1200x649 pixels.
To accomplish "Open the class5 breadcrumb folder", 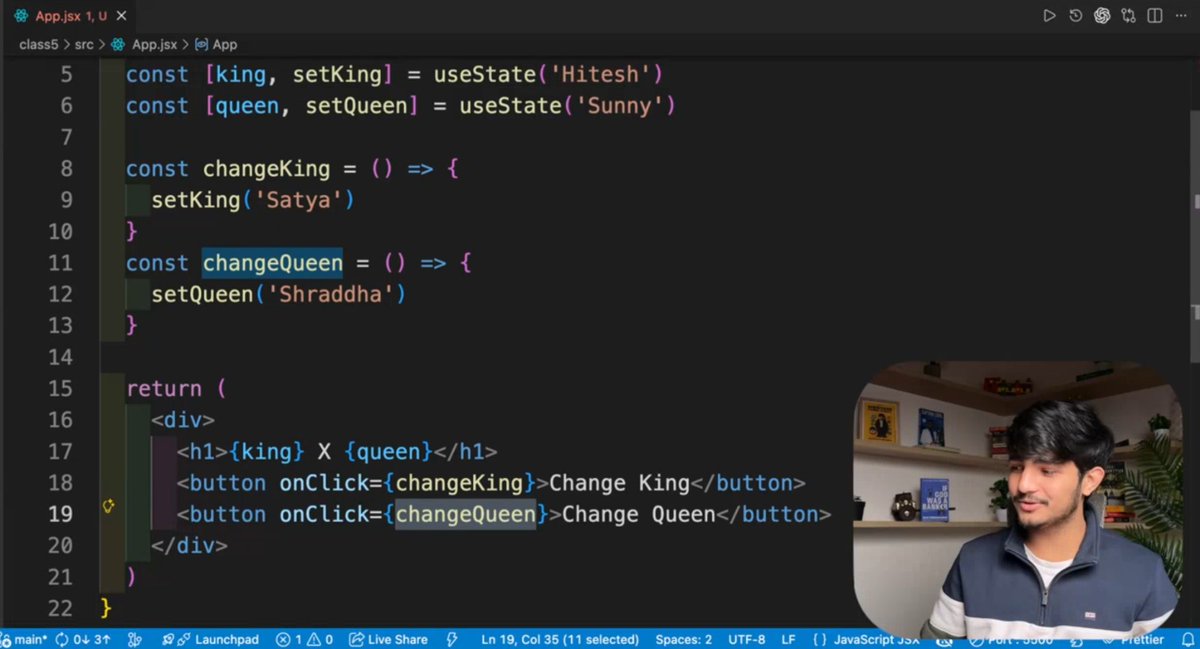I will click(39, 44).
